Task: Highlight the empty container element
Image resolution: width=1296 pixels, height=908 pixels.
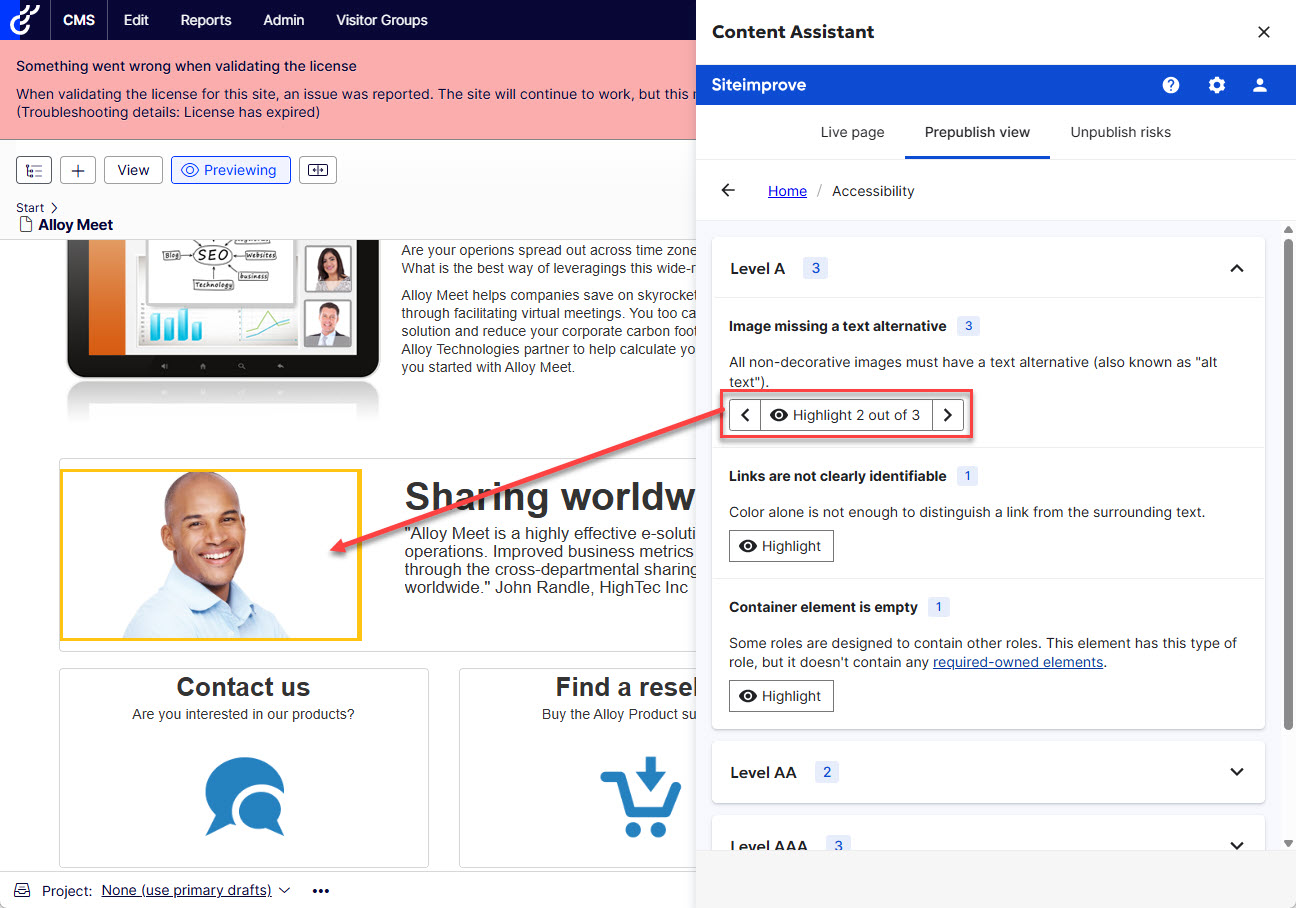Action: [x=781, y=695]
